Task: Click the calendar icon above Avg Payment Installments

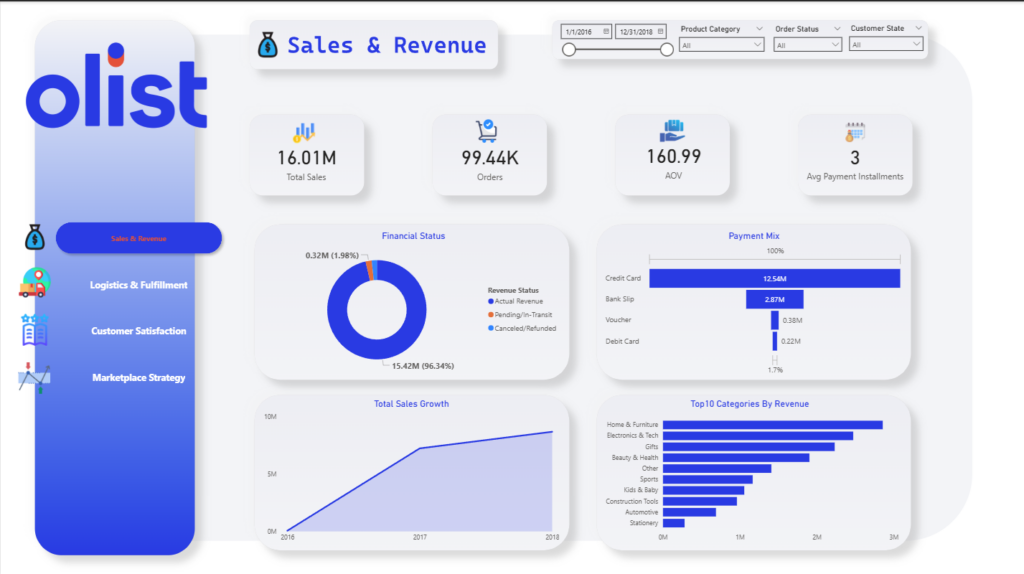Action: click(854, 133)
